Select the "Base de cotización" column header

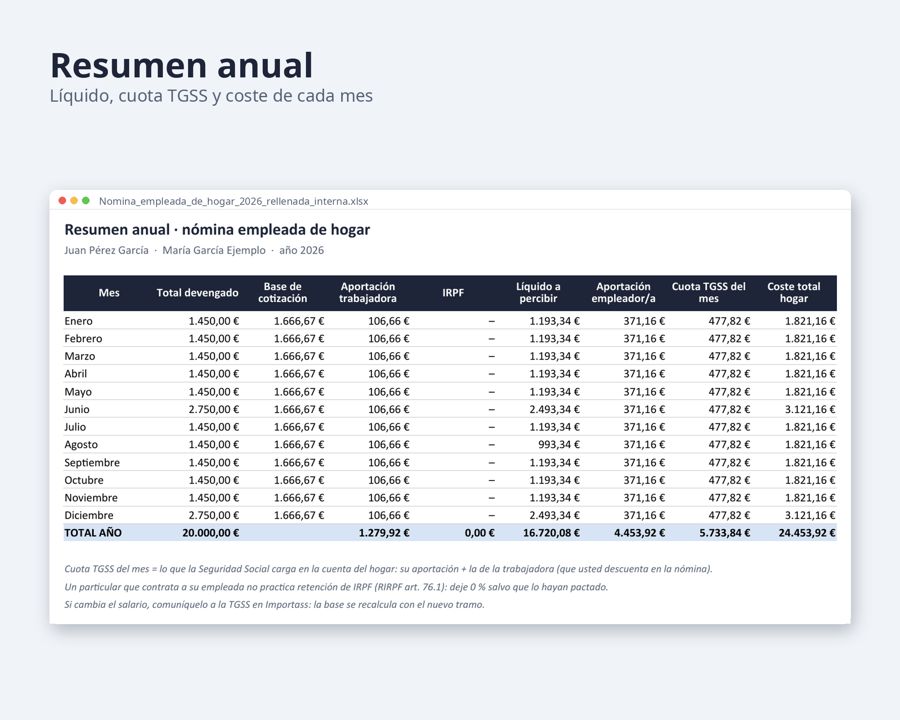[282, 293]
